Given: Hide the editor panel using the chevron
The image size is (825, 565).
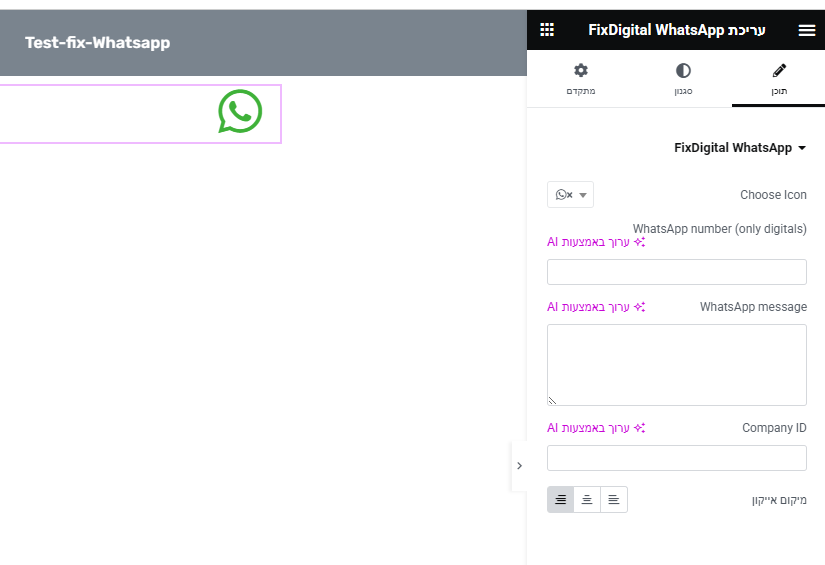Looking at the screenshot, I should tap(518, 466).
